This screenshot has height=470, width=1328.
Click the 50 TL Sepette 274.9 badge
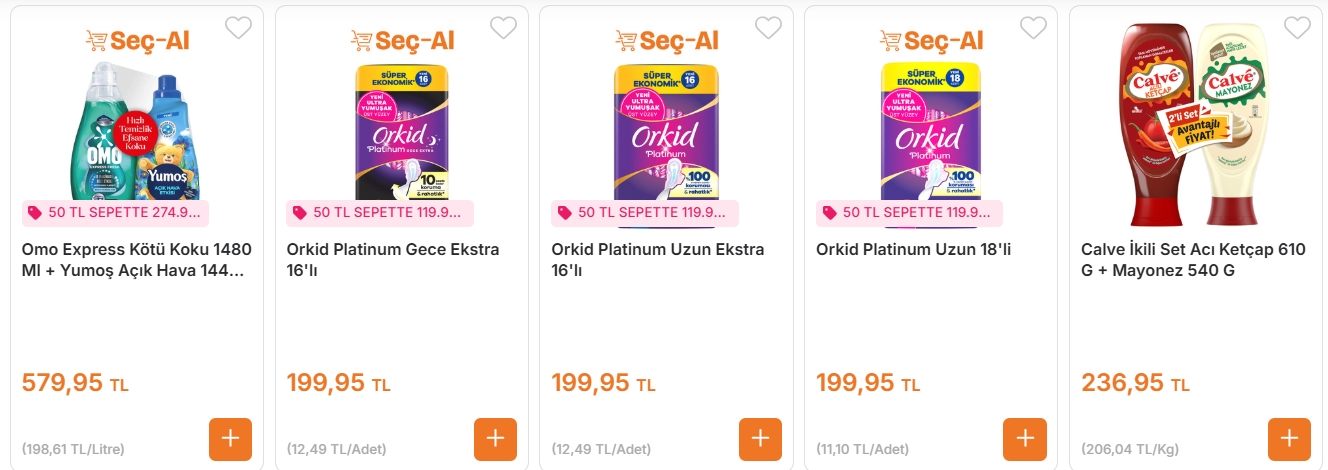point(117,213)
